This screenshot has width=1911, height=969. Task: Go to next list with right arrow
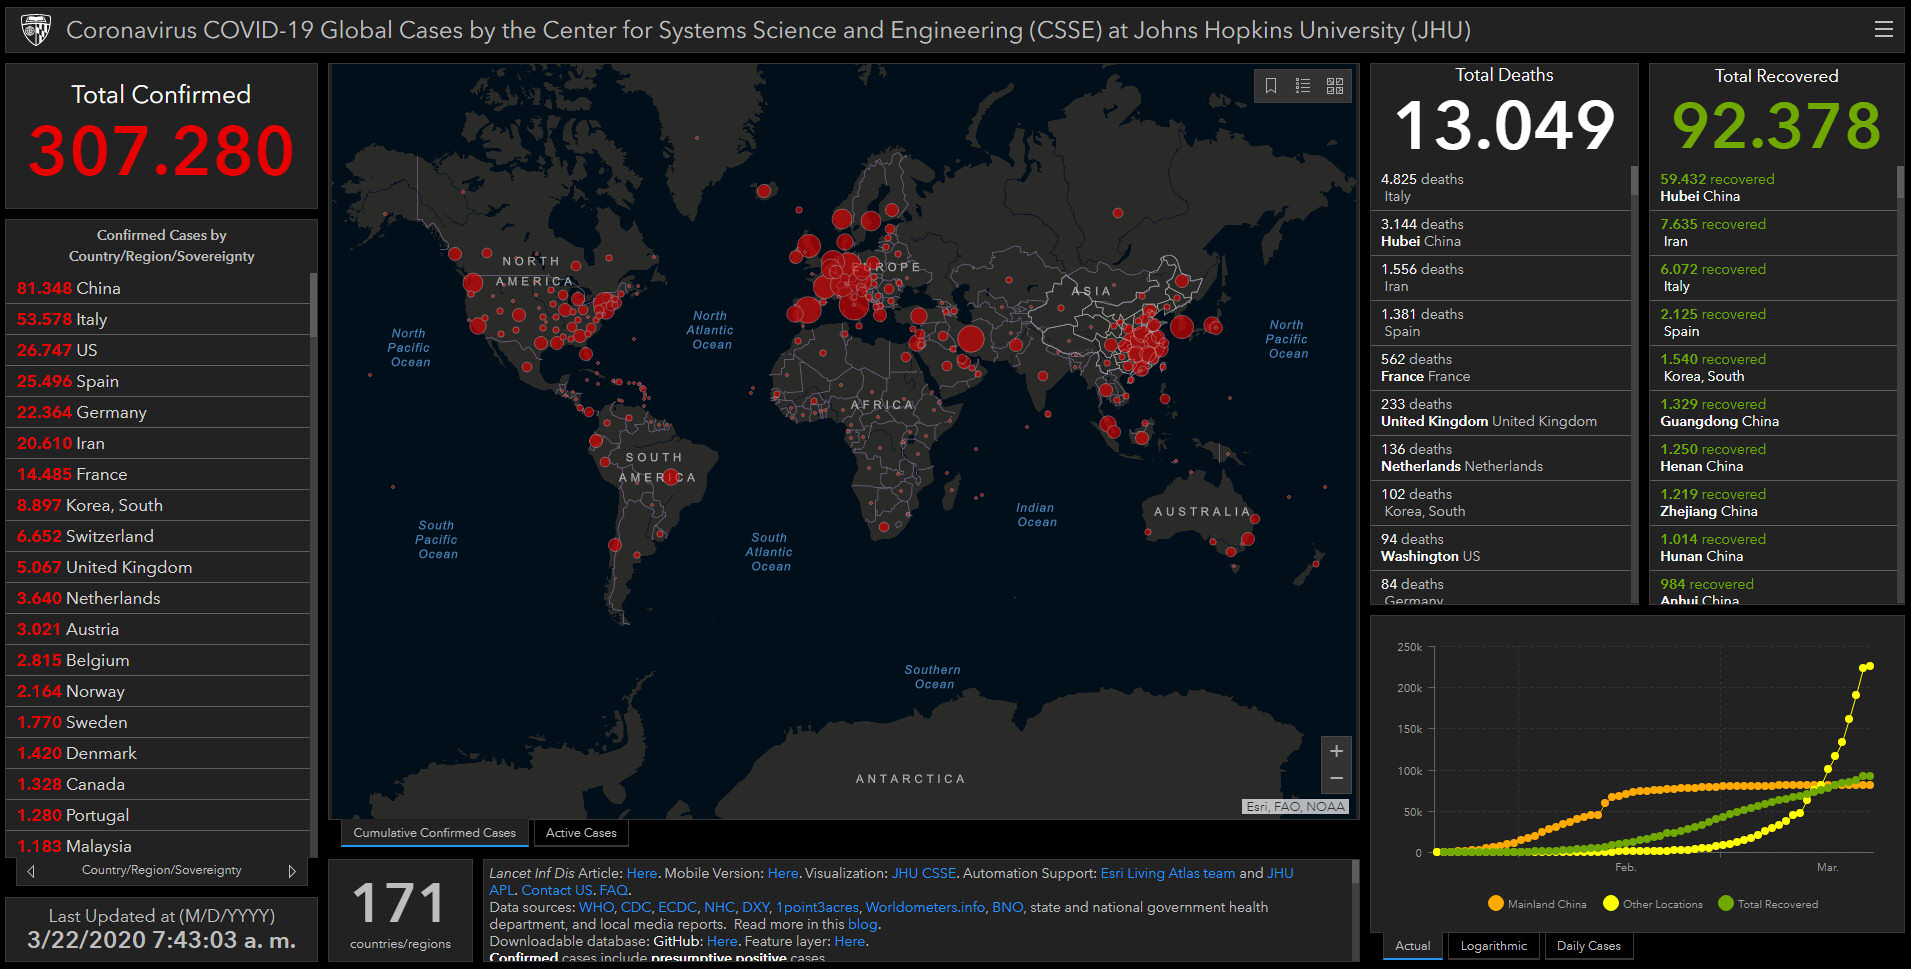pos(292,871)
